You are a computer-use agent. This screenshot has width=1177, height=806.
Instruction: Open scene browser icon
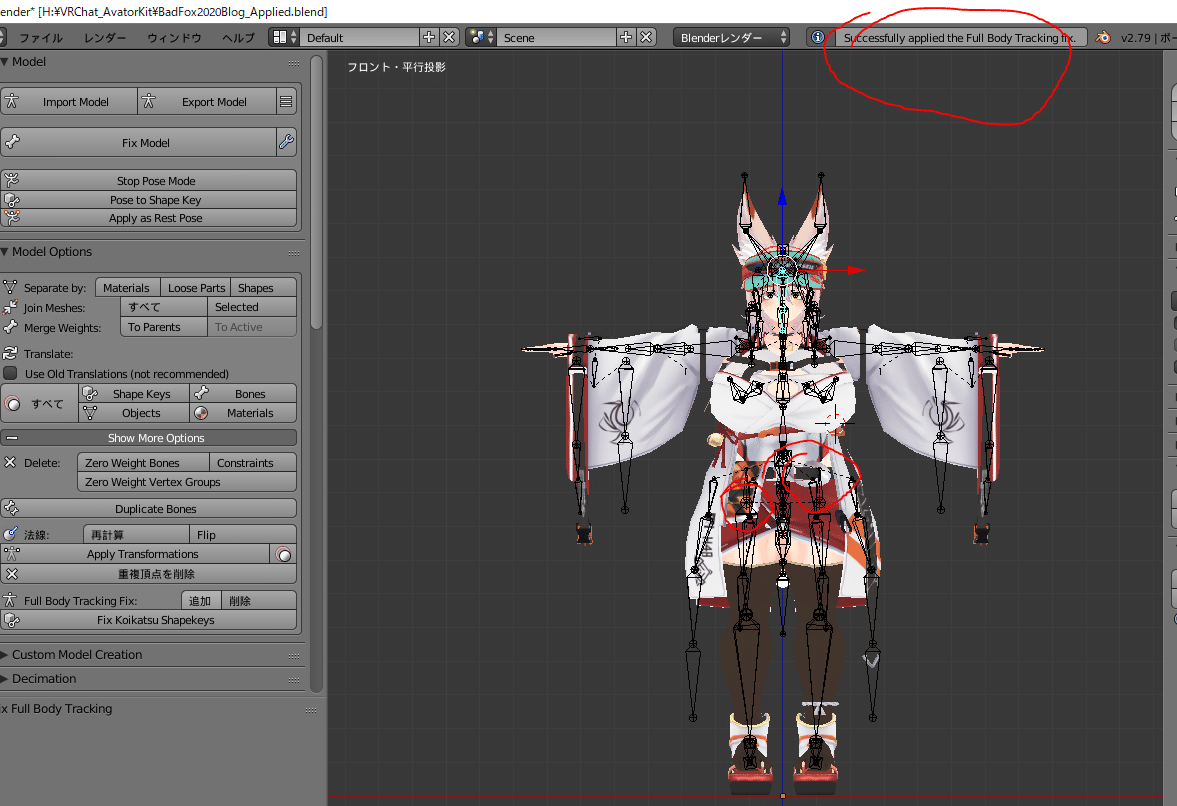coord(480,38)
